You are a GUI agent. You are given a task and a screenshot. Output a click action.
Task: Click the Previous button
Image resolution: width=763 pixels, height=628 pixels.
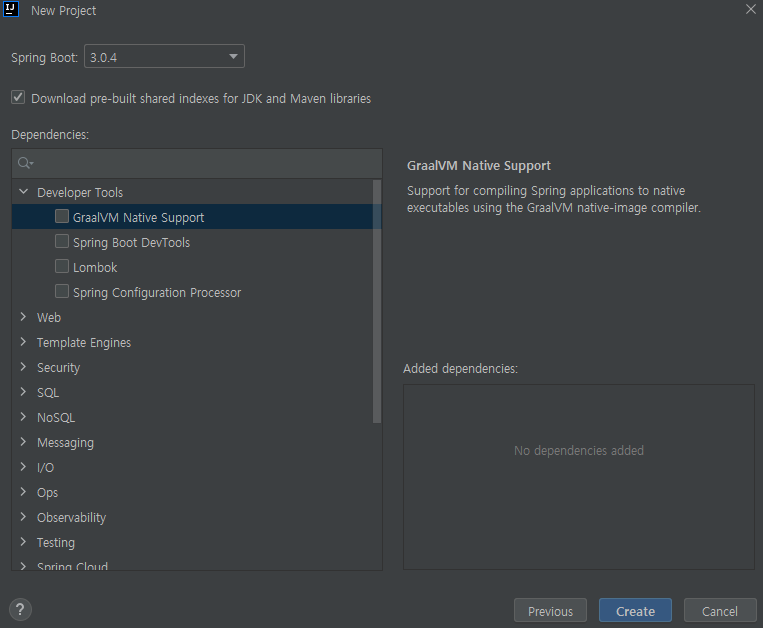(x=550, y=610)
